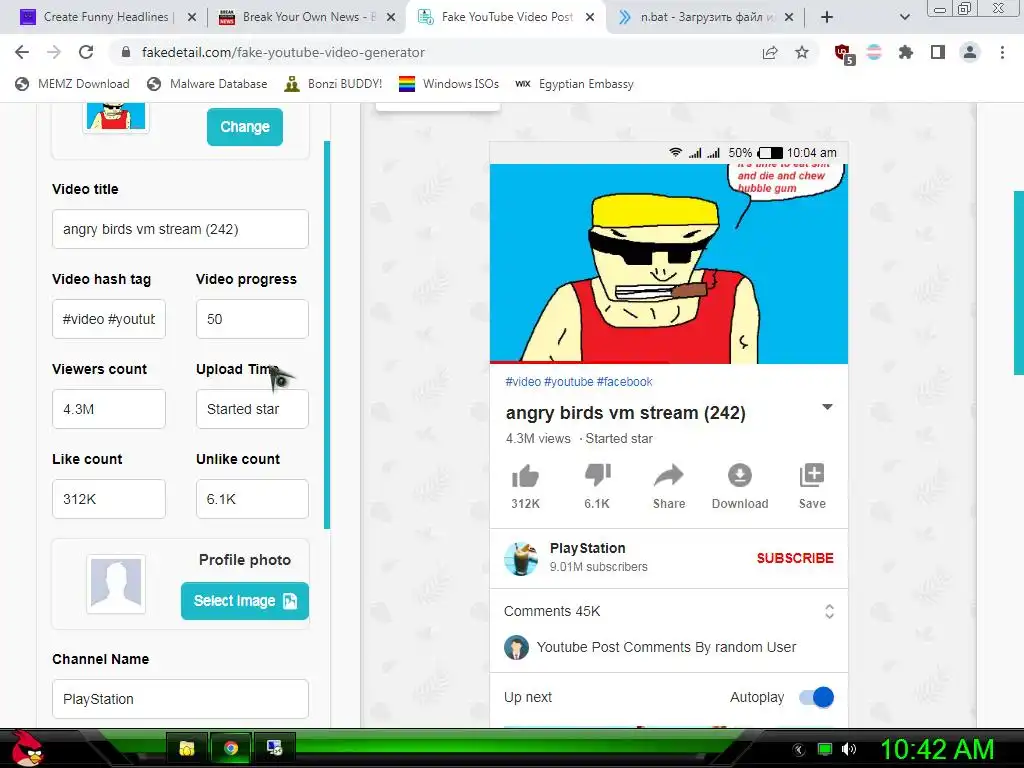This screenshot has width=1024, height=768.
Task: Switch to Break Your Own News tab
Action: 305,17
